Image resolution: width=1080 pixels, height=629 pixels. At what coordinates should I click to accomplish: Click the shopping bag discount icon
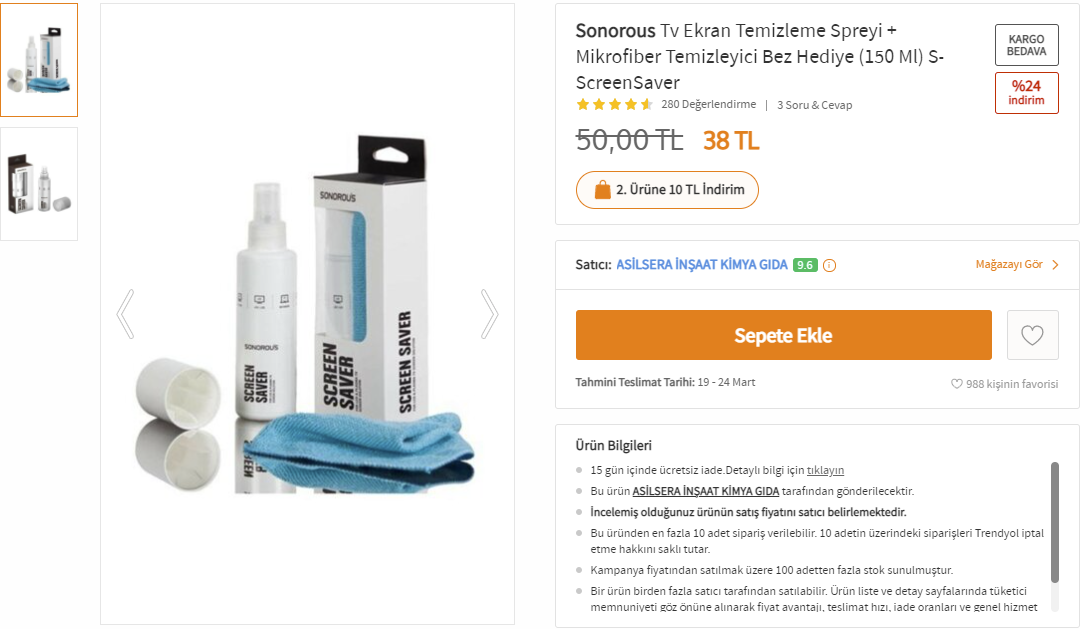[x=603, y=189]
